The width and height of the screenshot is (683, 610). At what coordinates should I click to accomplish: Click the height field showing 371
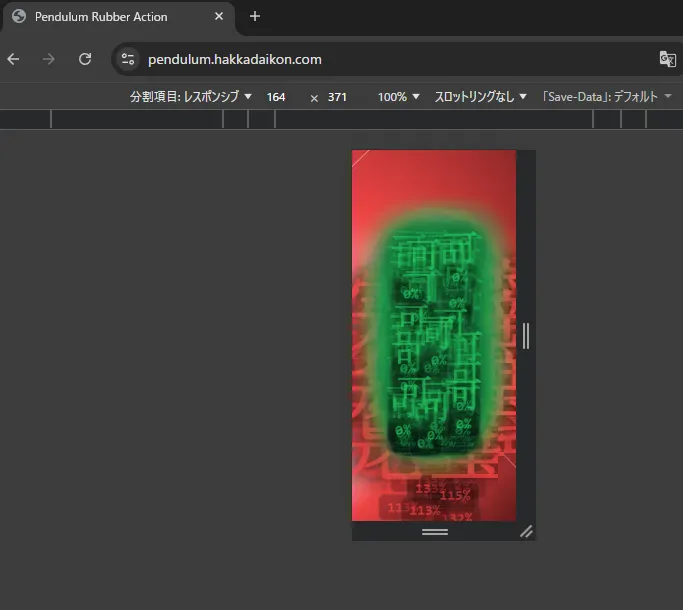click(x=338, y=97)
